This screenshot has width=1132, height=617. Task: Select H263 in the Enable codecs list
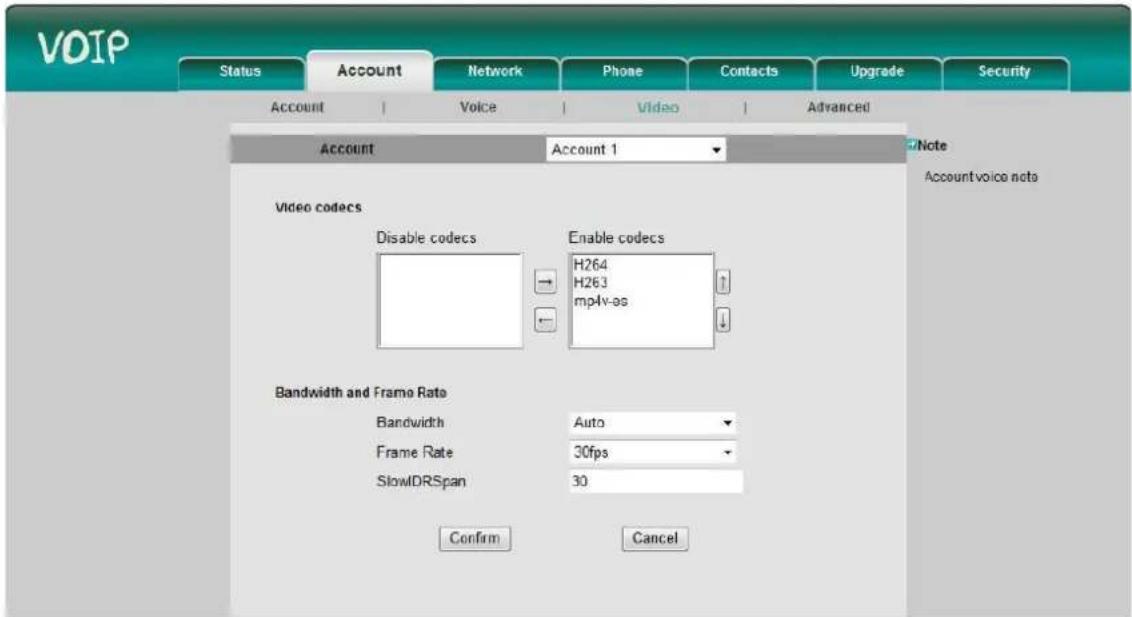(591, 283)
